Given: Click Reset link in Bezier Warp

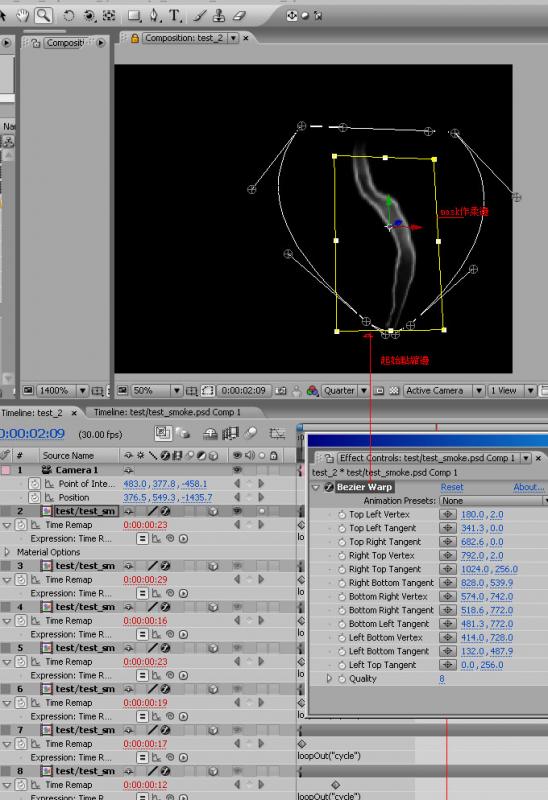Looking at the screenshot, I should [452, 487].
